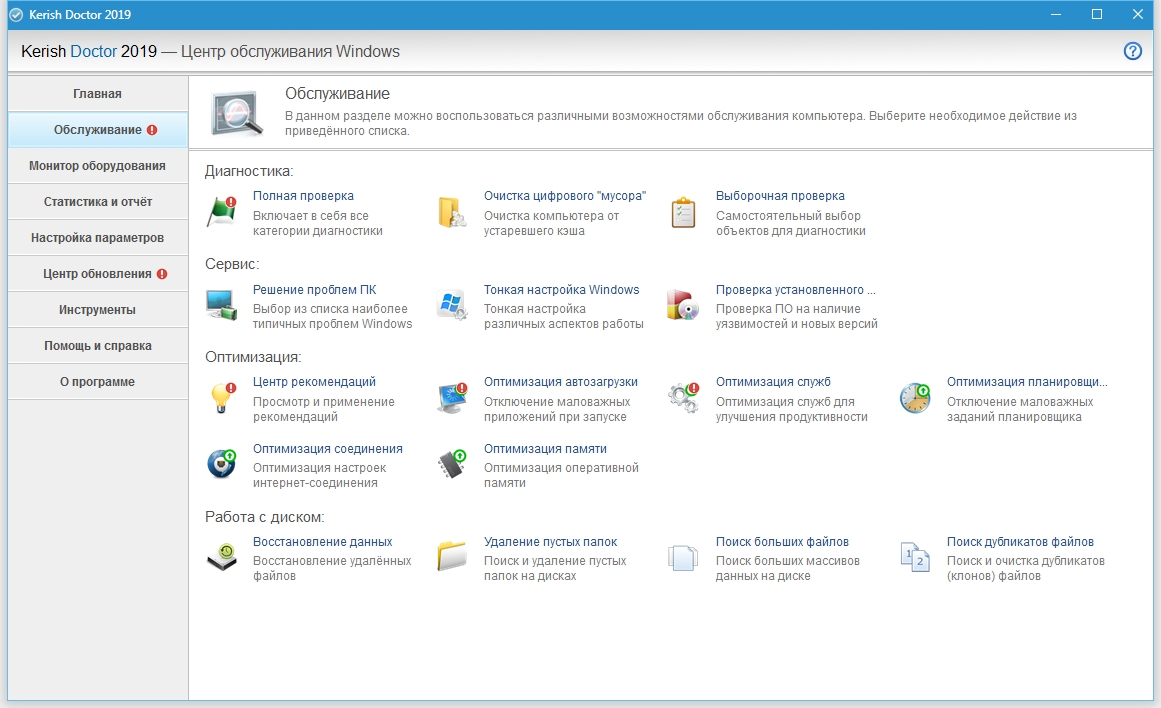Switch to the Главная tab
This screenshot has height=708, width=1161.
(97, 94)
